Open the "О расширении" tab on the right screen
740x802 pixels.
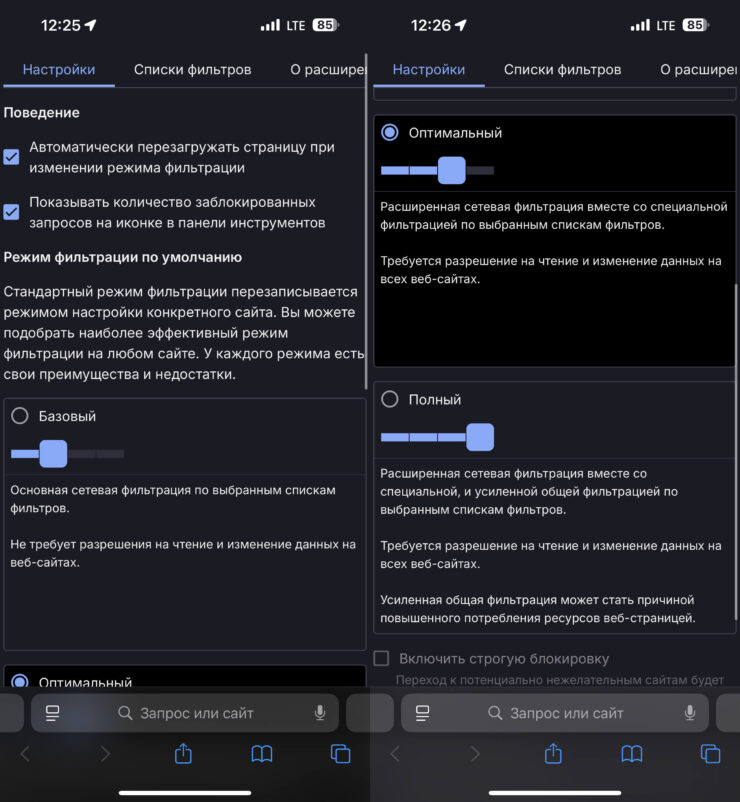[x=698, y=70]
